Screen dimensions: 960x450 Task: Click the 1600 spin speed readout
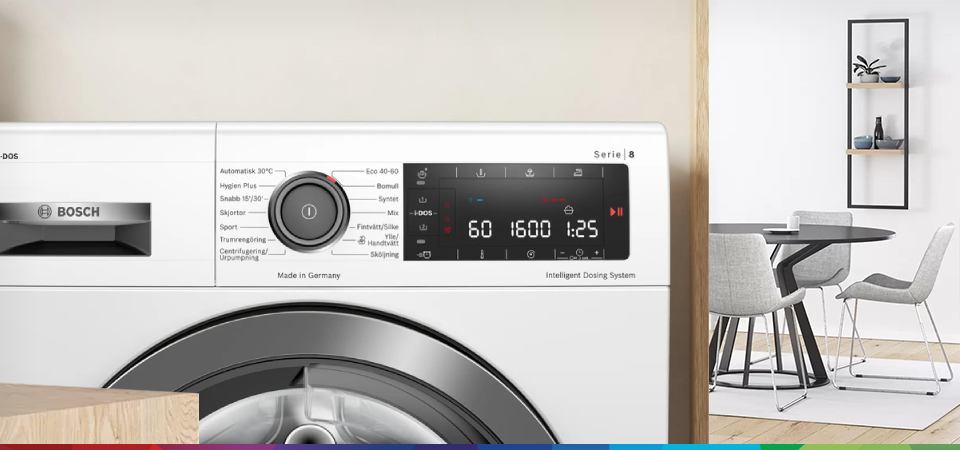[530, 229]
